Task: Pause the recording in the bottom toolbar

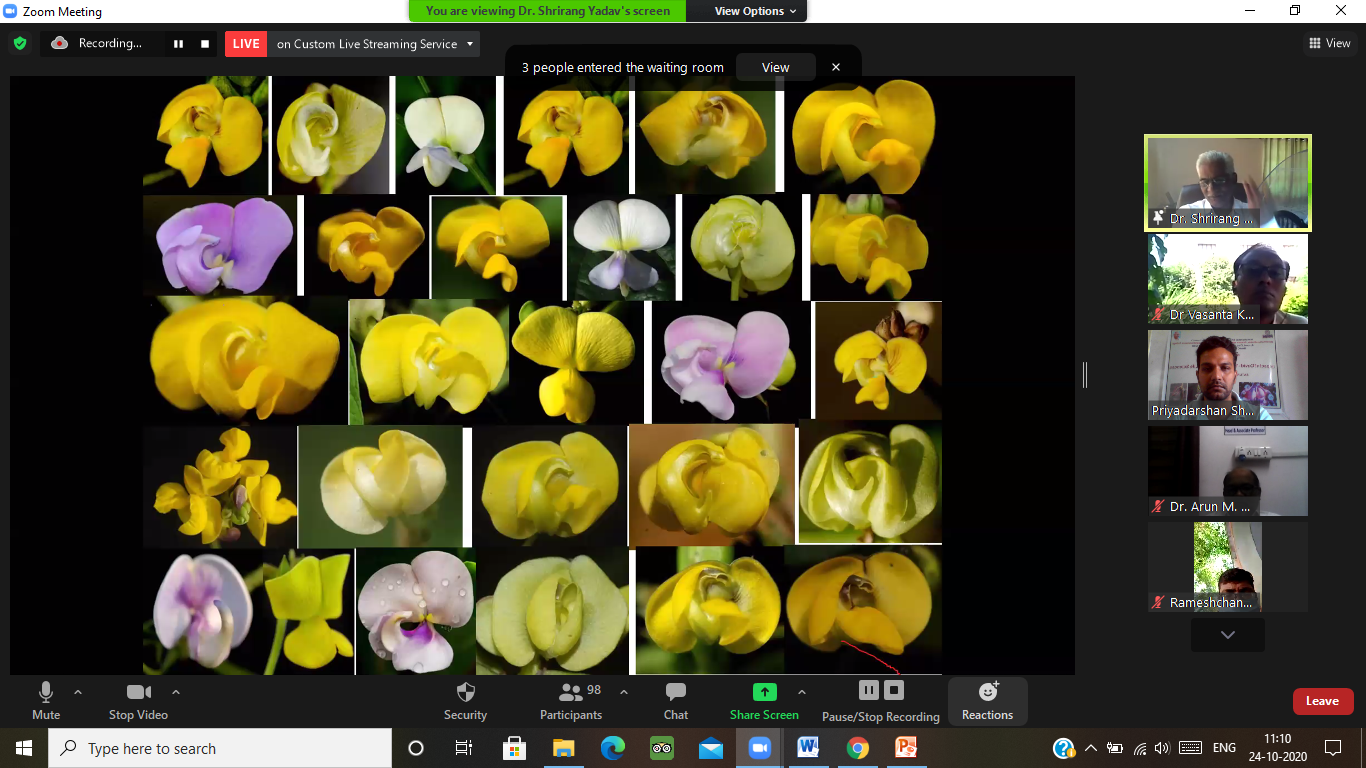Action: pyautogui.click(x=869, y=690)
